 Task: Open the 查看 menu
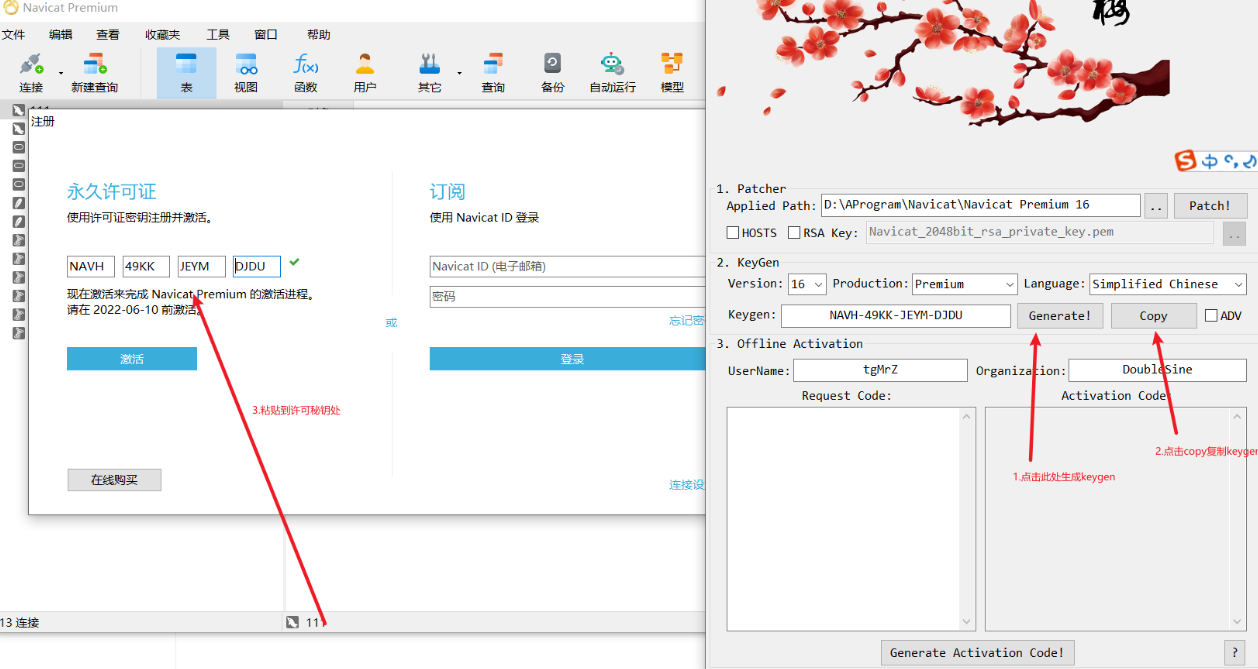coord(108,34)
